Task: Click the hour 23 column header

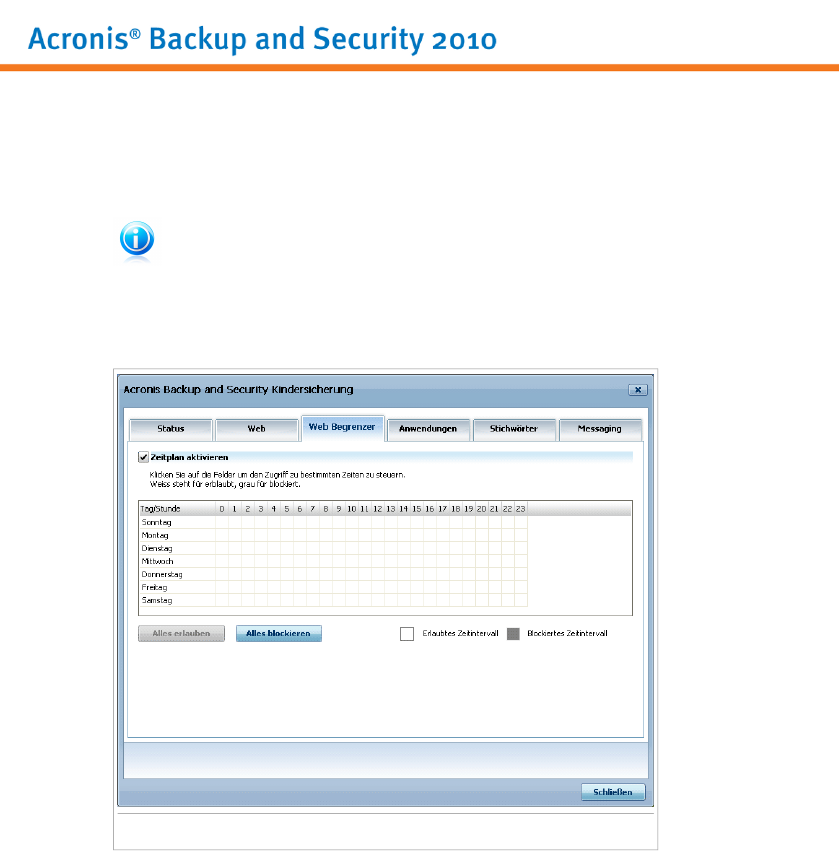Action: (520, 509)
